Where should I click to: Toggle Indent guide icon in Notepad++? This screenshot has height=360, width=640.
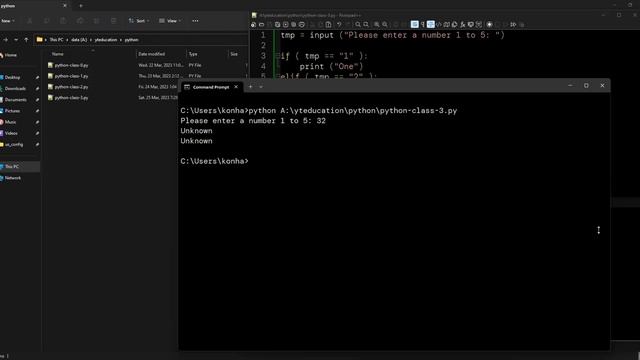[x=431, y=24]
